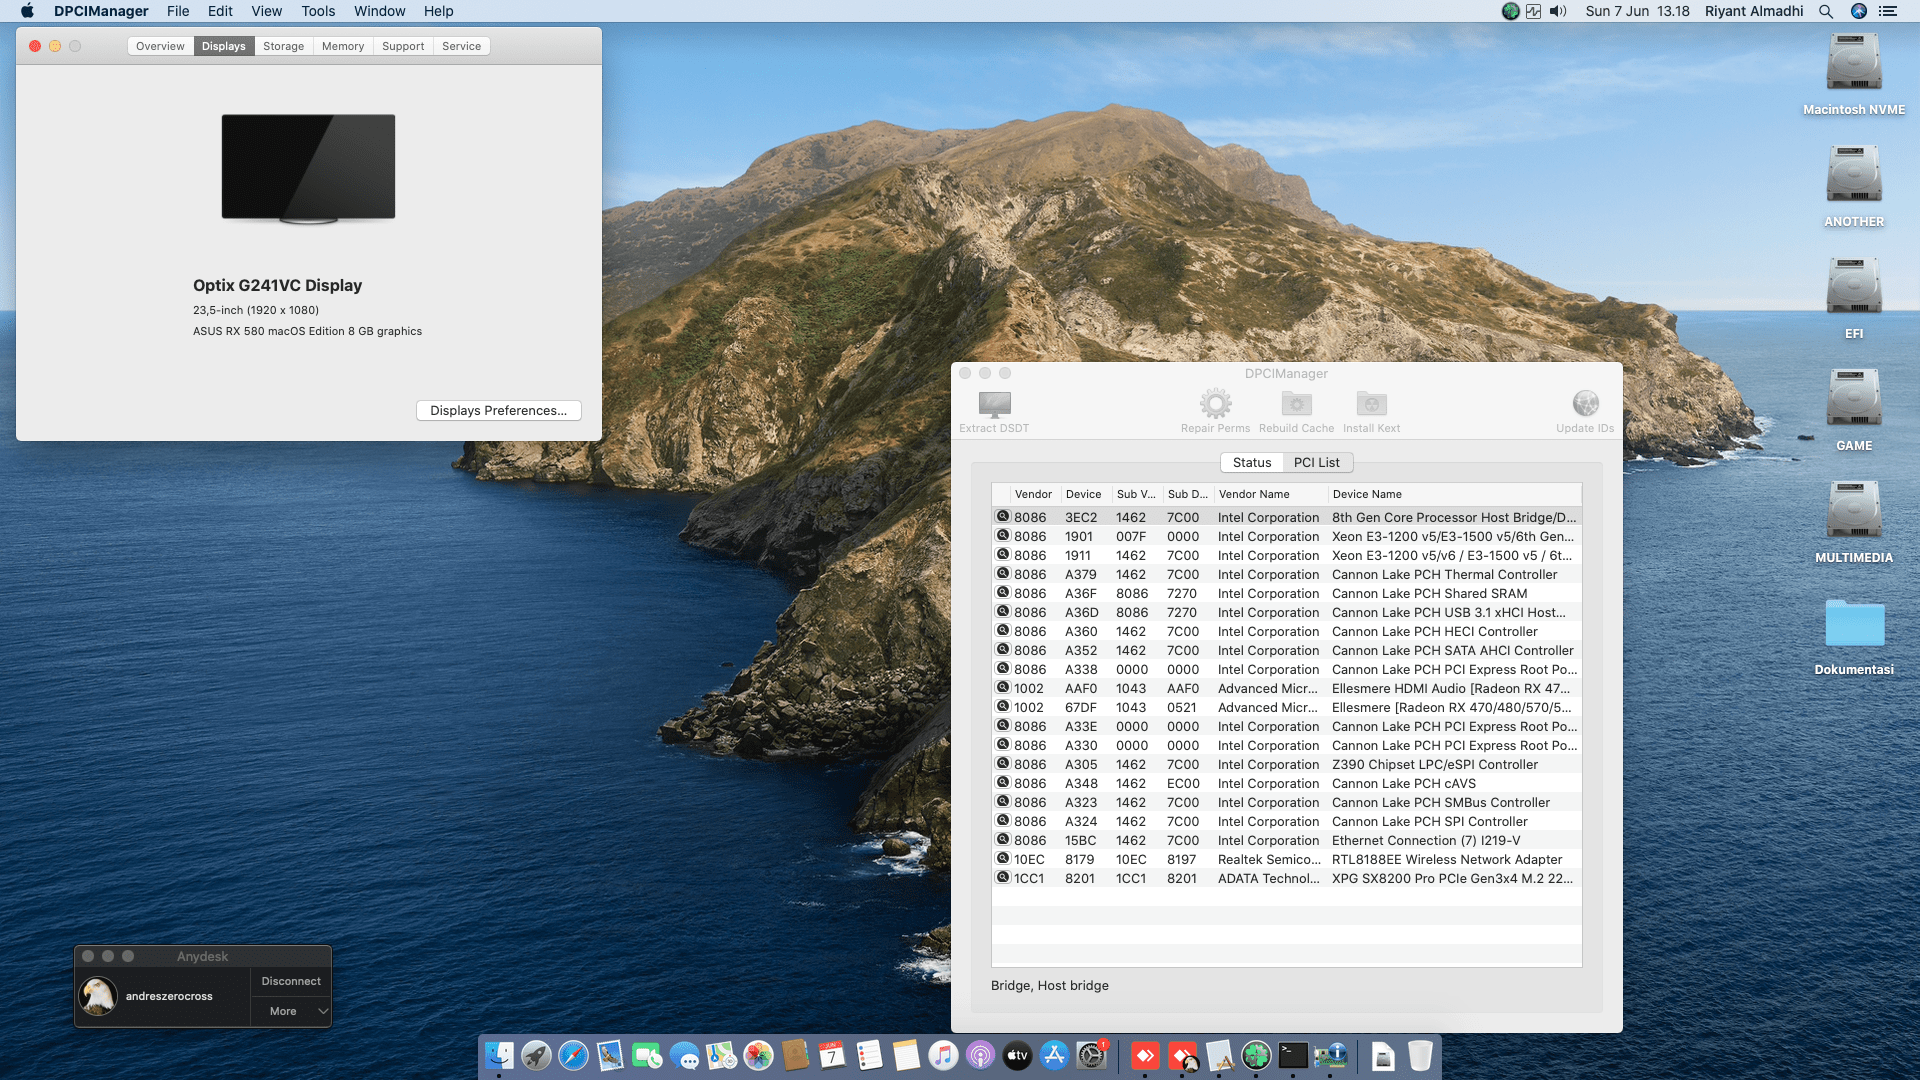The width and height of the screenshot is (1920, 1080).
Task: Click the Vendor Name column header
Action: pyautogui.click(x=1270, y=494)
